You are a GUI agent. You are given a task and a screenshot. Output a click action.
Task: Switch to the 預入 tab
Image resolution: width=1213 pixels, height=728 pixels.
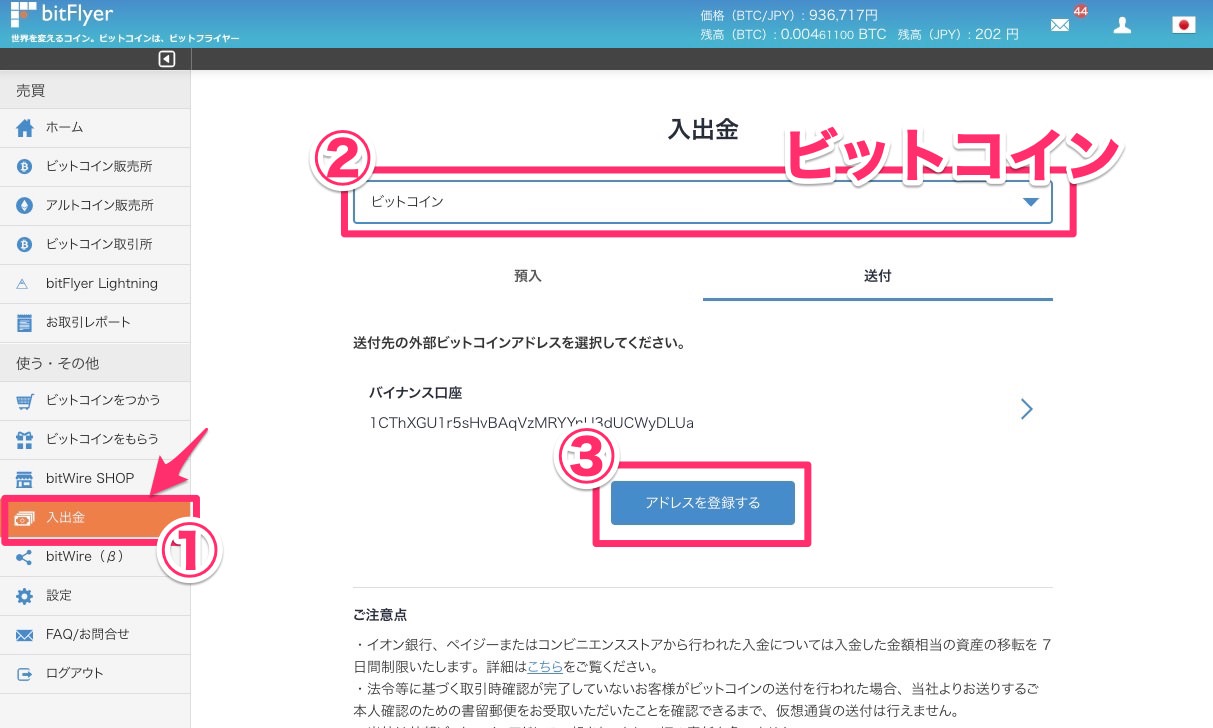(x=527, y=276)
